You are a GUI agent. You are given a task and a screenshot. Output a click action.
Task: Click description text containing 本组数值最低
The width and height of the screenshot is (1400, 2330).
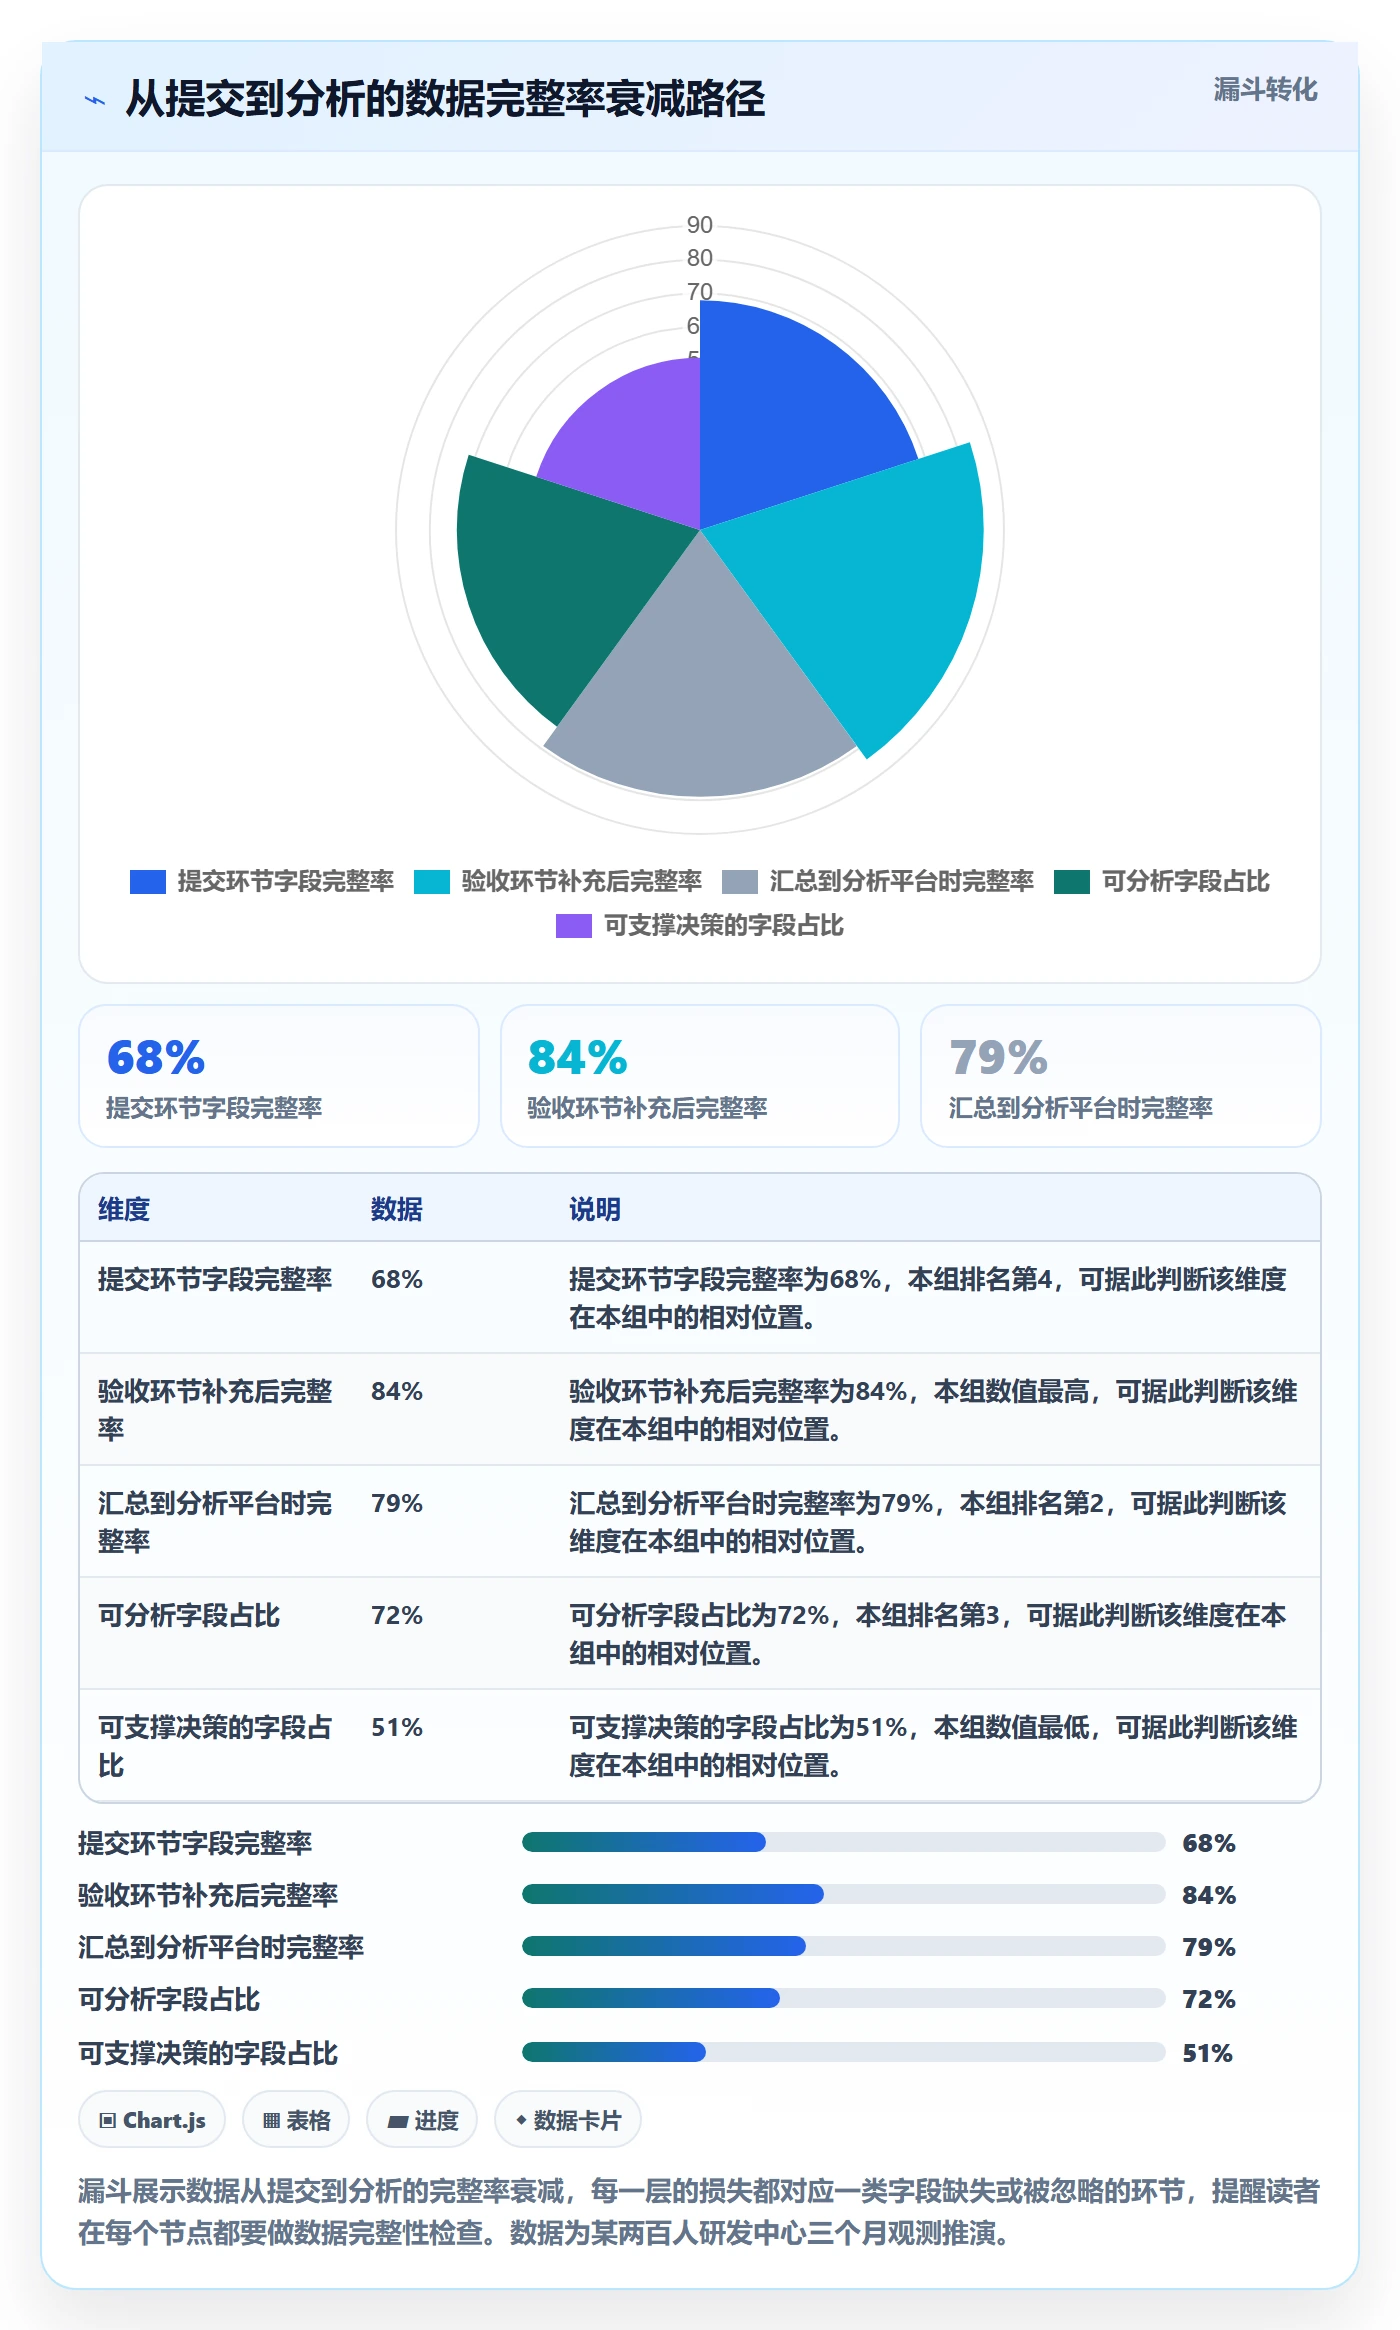[x=933, y=1746]
